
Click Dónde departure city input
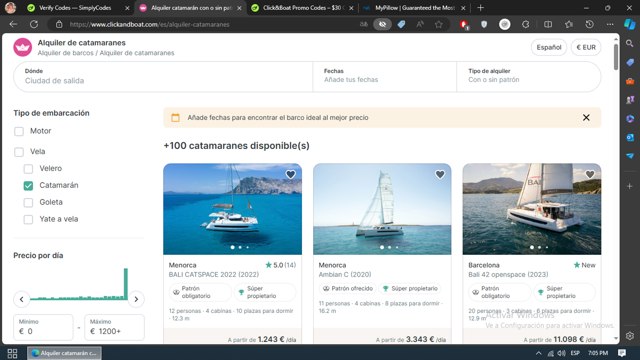[163, 76]
